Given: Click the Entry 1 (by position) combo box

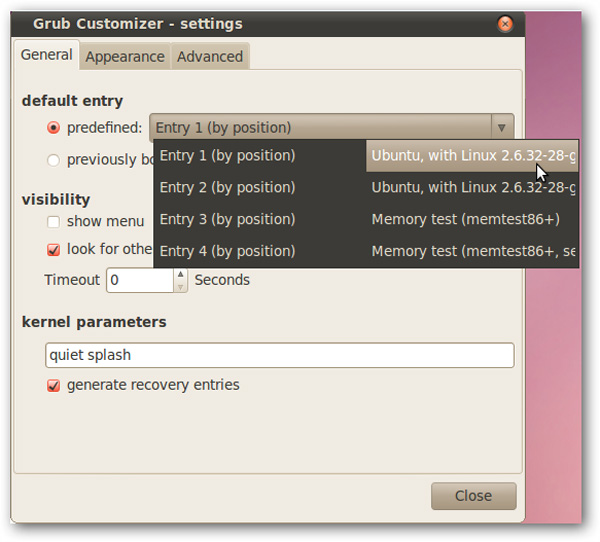Looking at the screenshot, I should [x=320, y=127].
